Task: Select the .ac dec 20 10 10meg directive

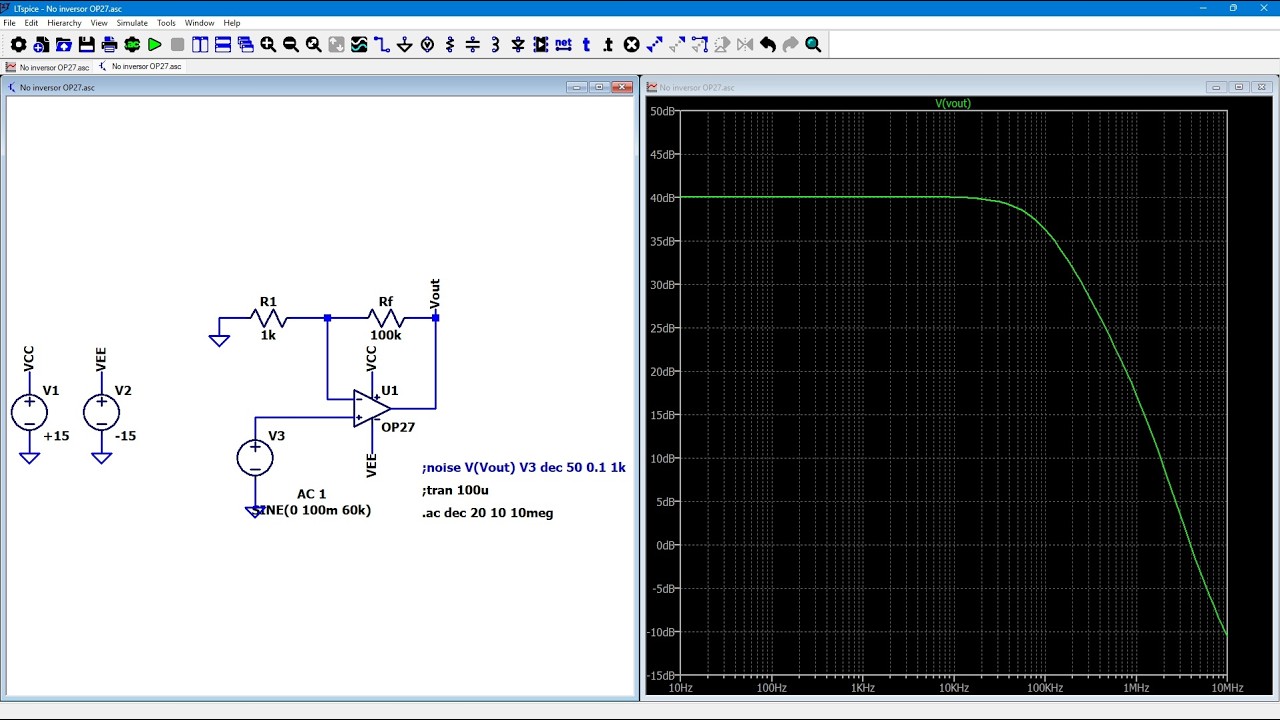Action: tap(488, 513)
